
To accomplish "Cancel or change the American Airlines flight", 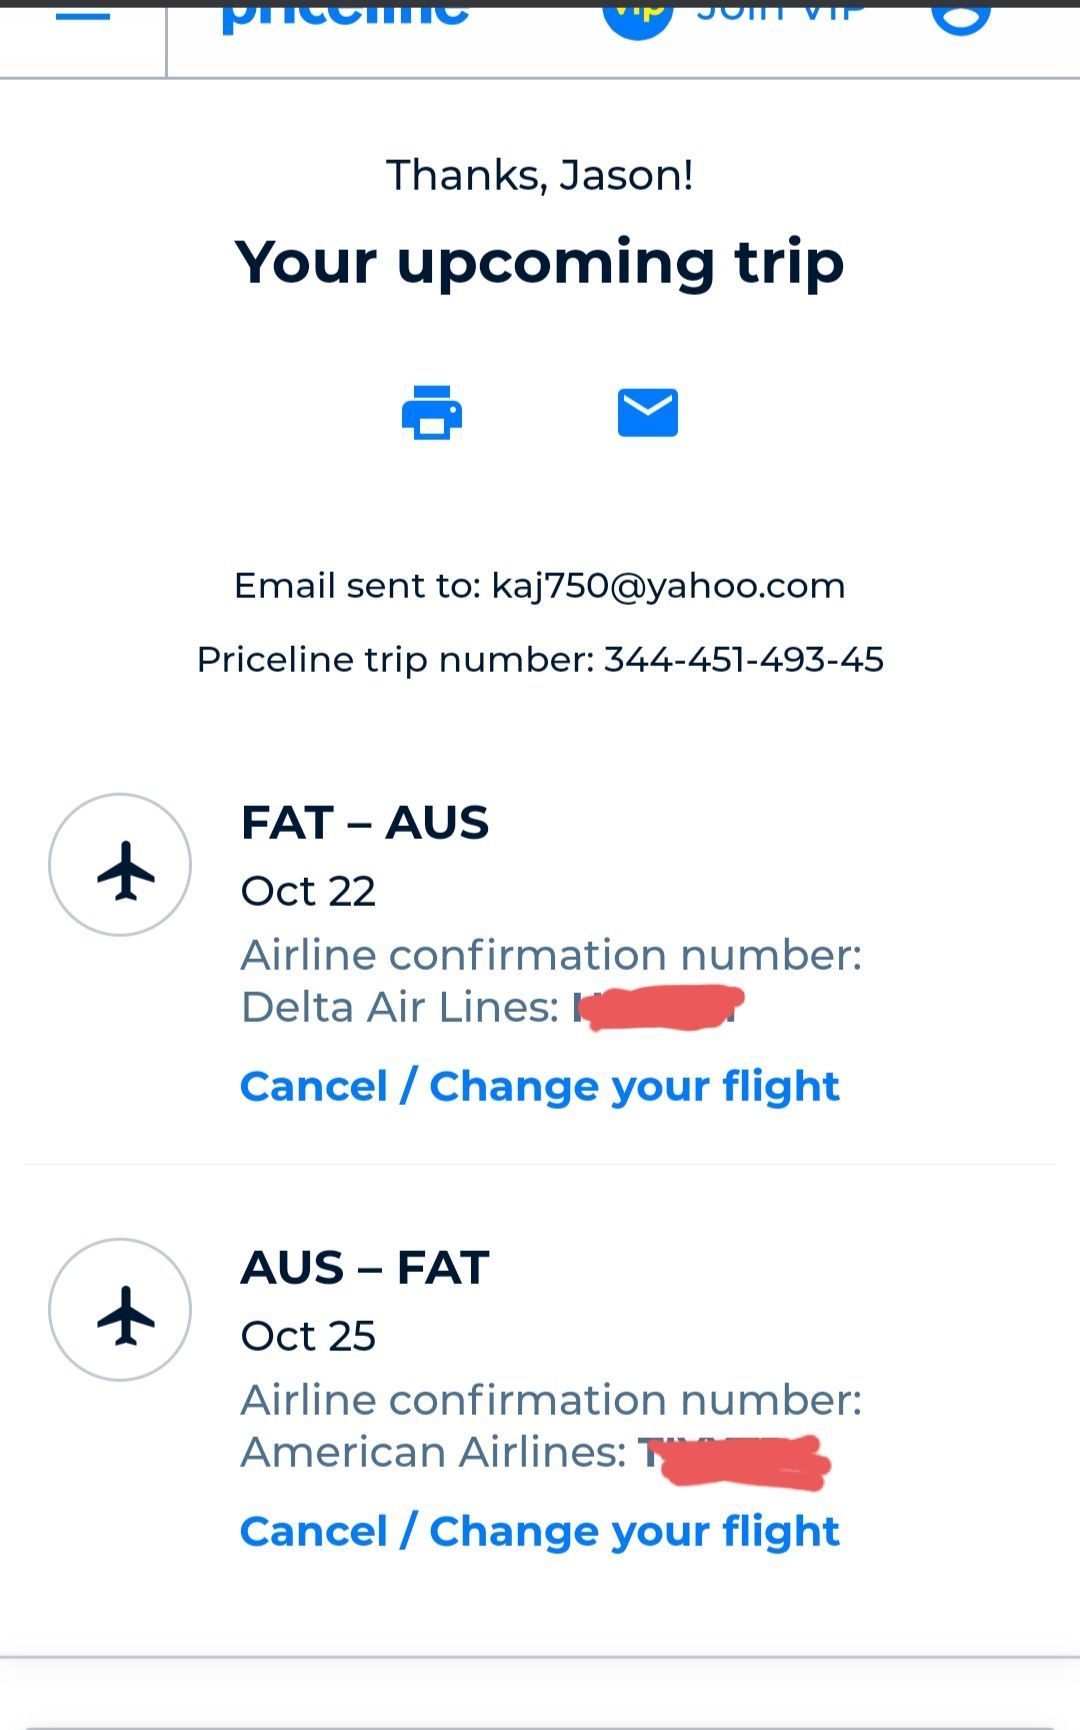I will (540, 1531).
